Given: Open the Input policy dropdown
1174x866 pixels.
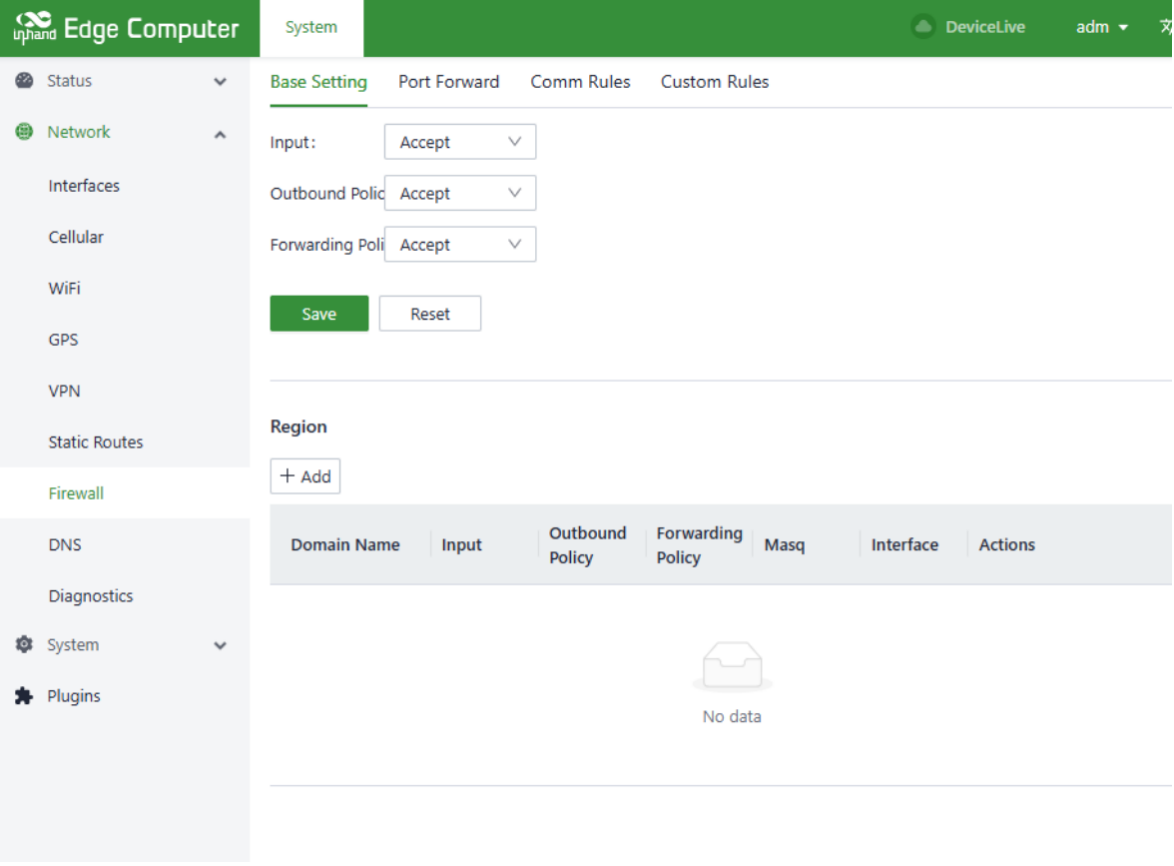Looking at the screenshot, I should [x=460, y=142].
